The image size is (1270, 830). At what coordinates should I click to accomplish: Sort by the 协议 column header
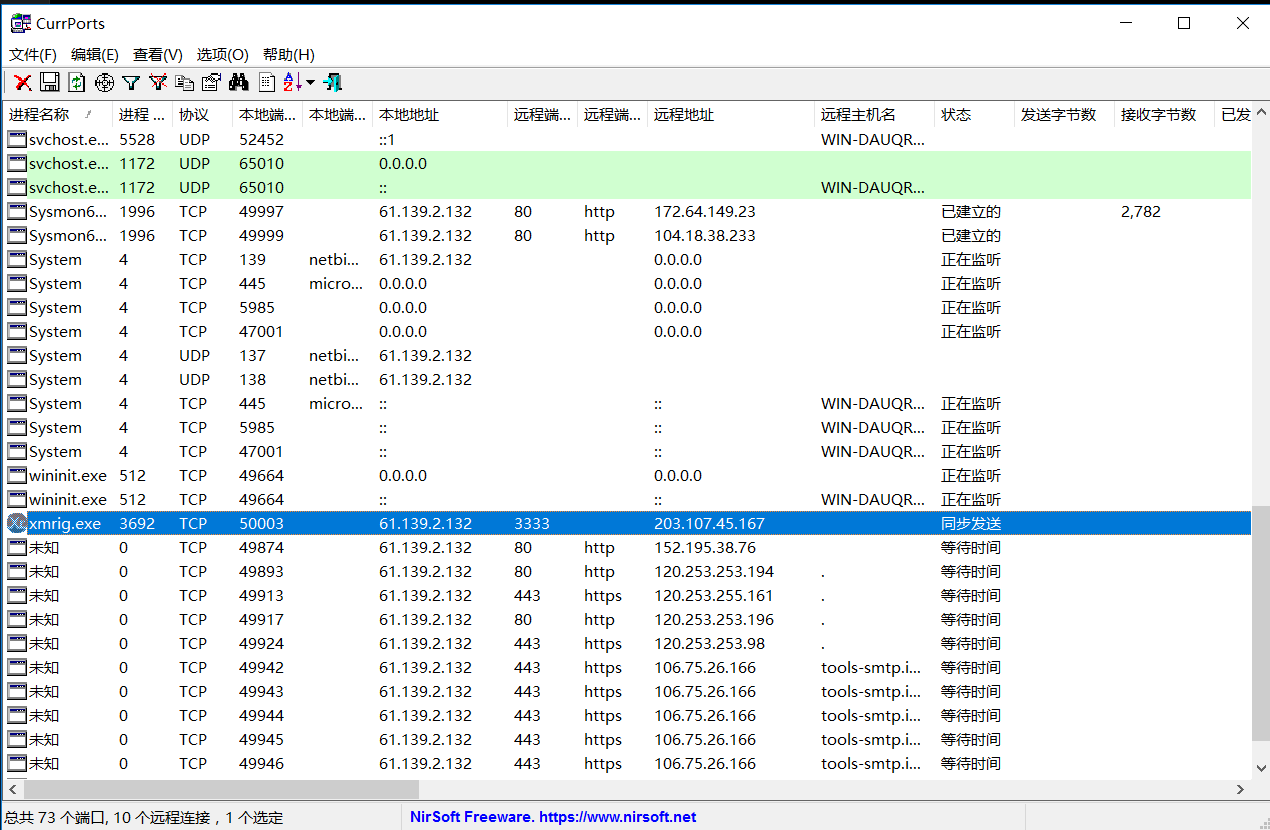[x=203, y=115]
